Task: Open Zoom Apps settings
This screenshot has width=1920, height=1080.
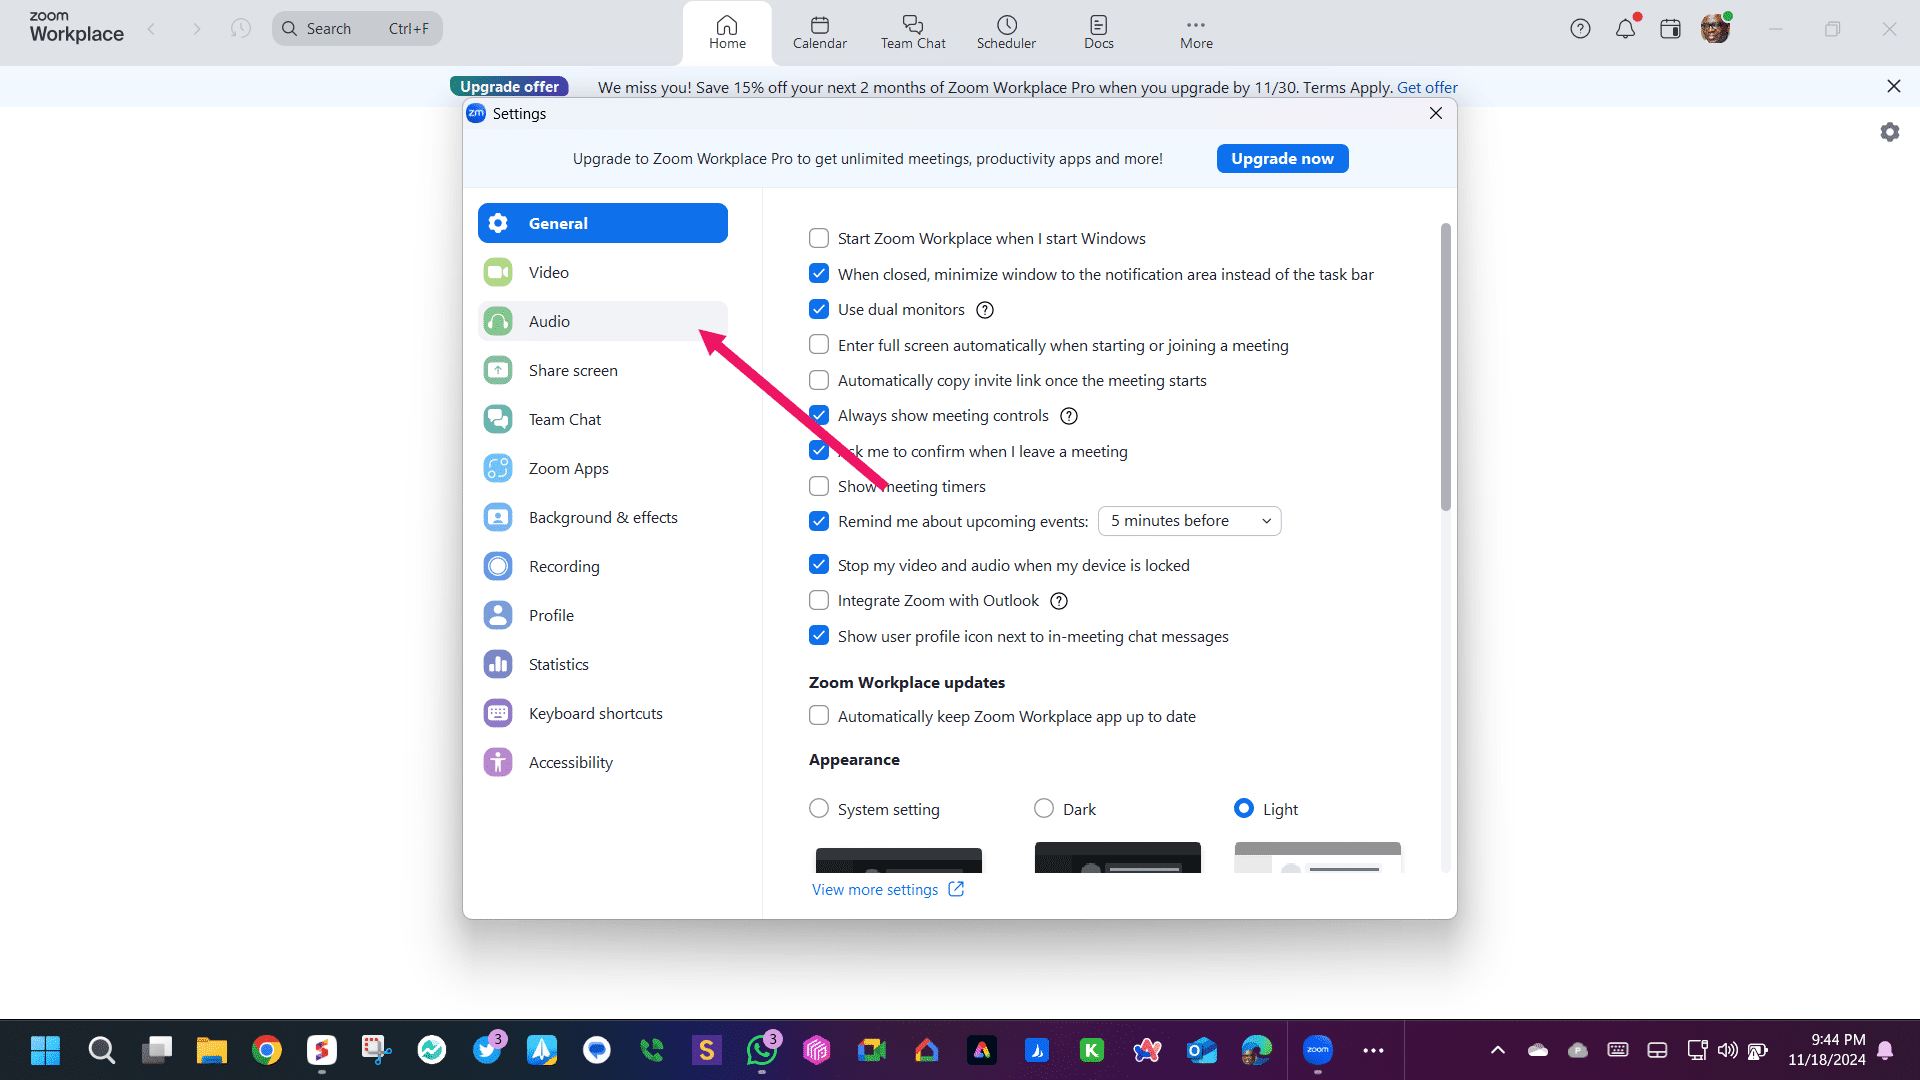Action: [602, 468]
